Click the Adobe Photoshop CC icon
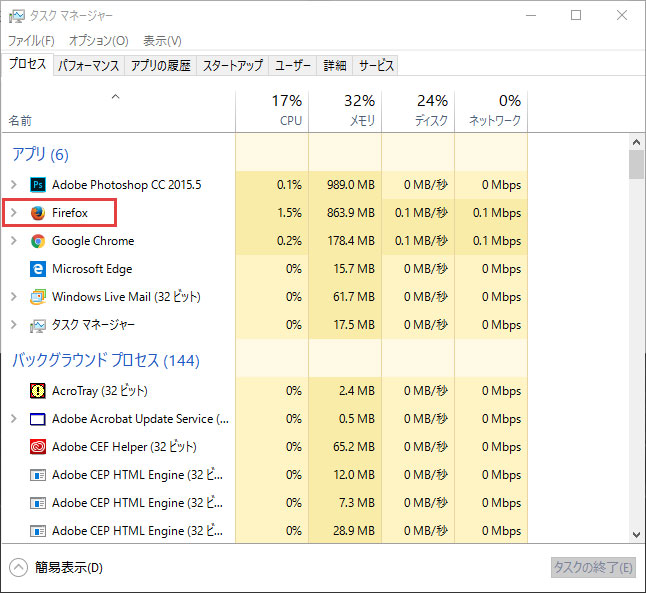 point(38,185)
